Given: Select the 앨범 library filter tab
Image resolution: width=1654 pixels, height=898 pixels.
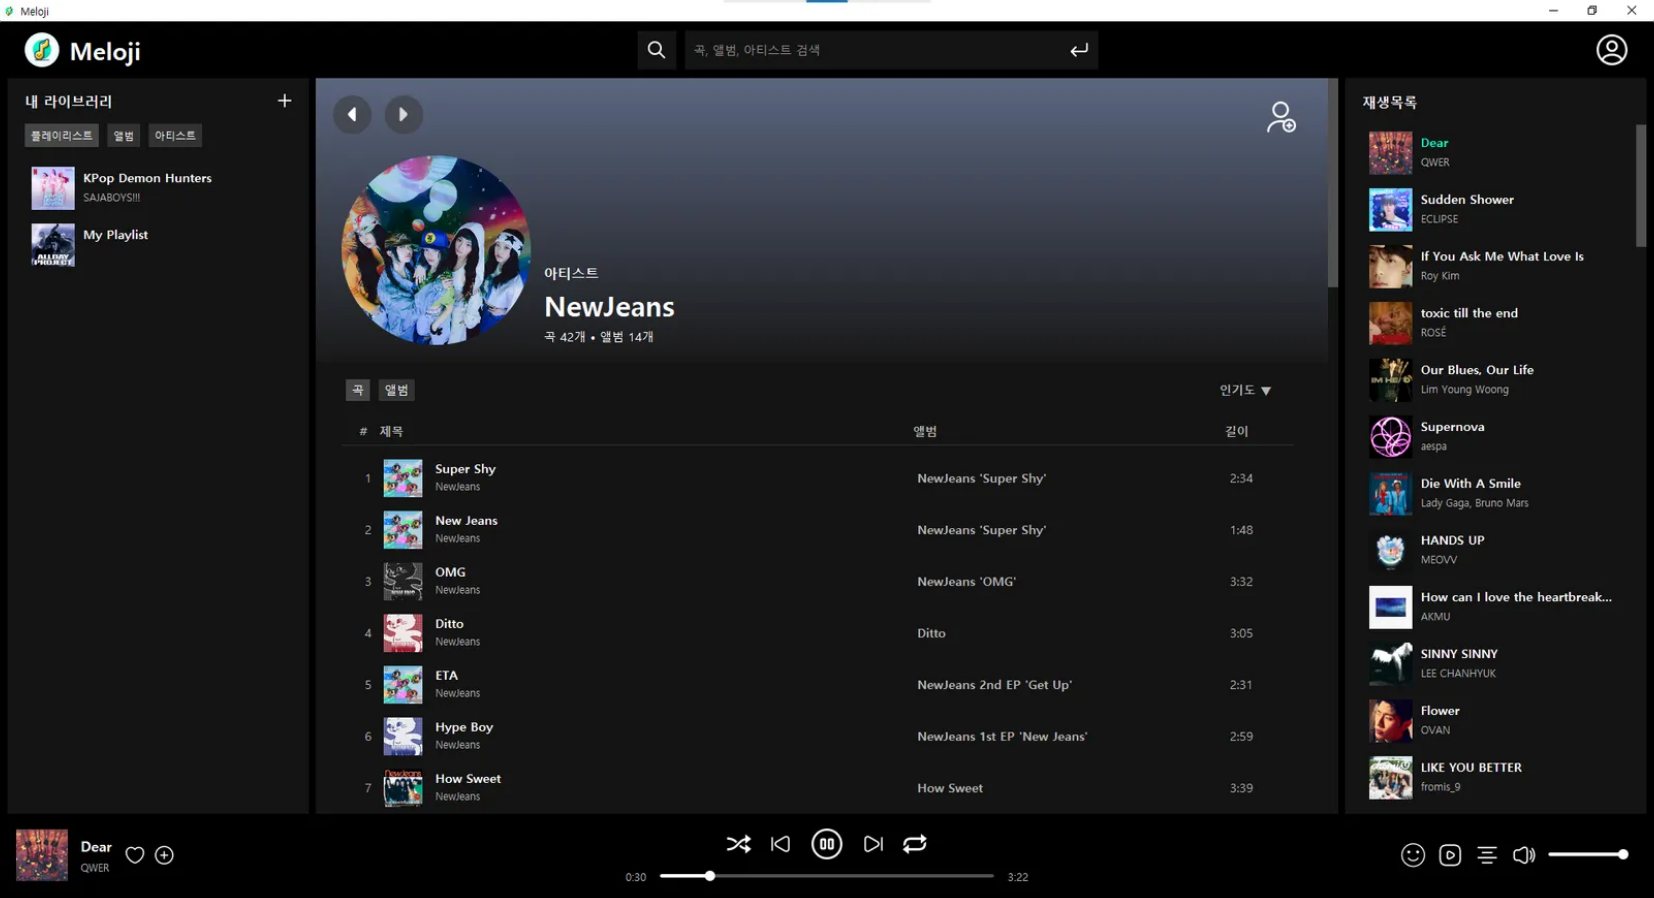Looking at the screenshot, I should coord(124,136).
